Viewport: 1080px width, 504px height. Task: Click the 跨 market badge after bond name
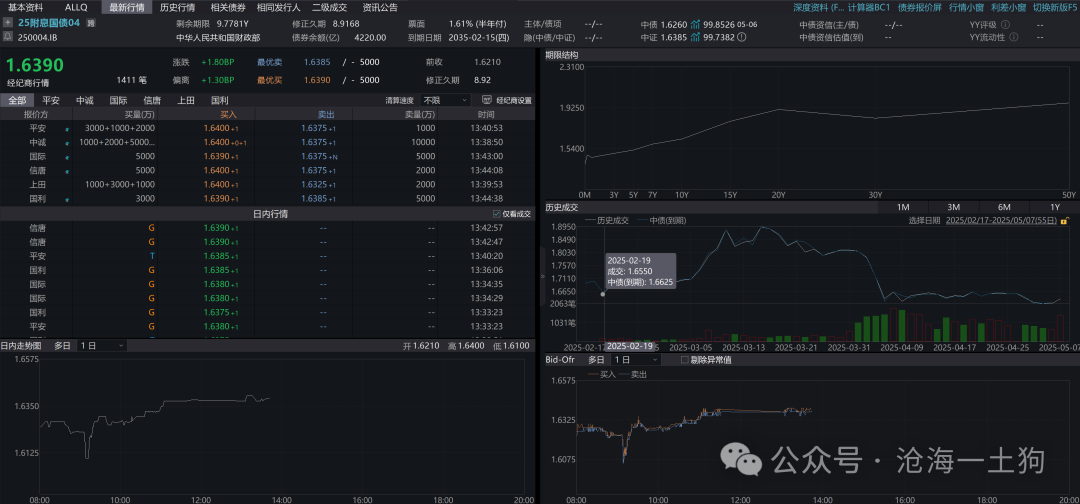pos(92,22)
